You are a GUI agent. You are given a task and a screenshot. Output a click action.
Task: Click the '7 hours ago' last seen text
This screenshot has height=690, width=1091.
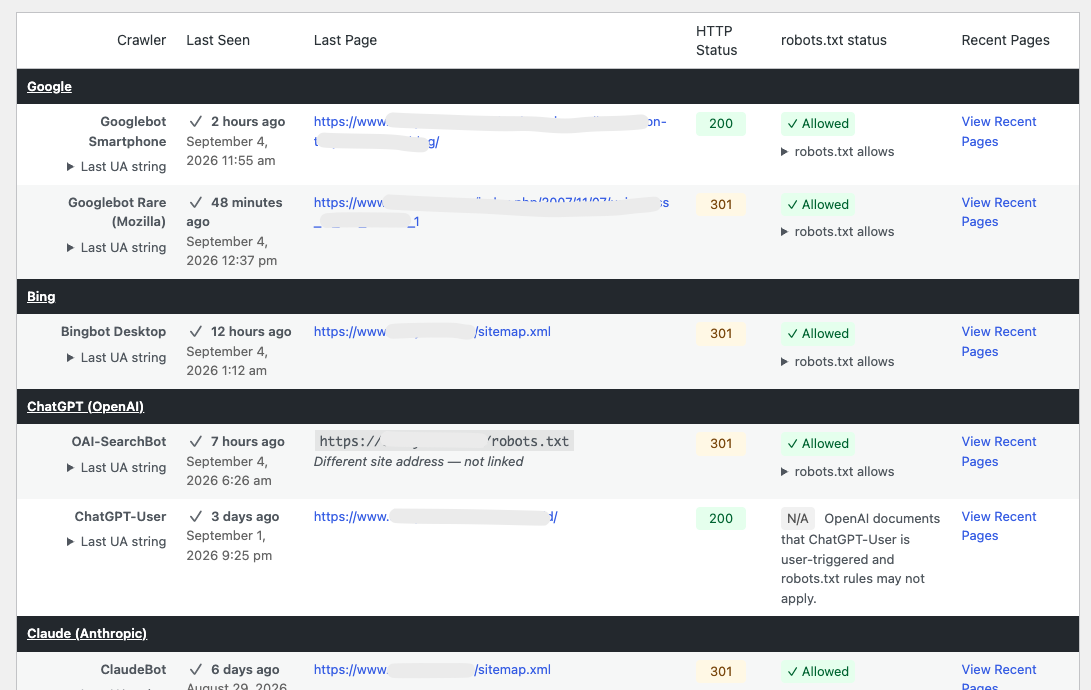pyautogui.click(x=248, y=442)
